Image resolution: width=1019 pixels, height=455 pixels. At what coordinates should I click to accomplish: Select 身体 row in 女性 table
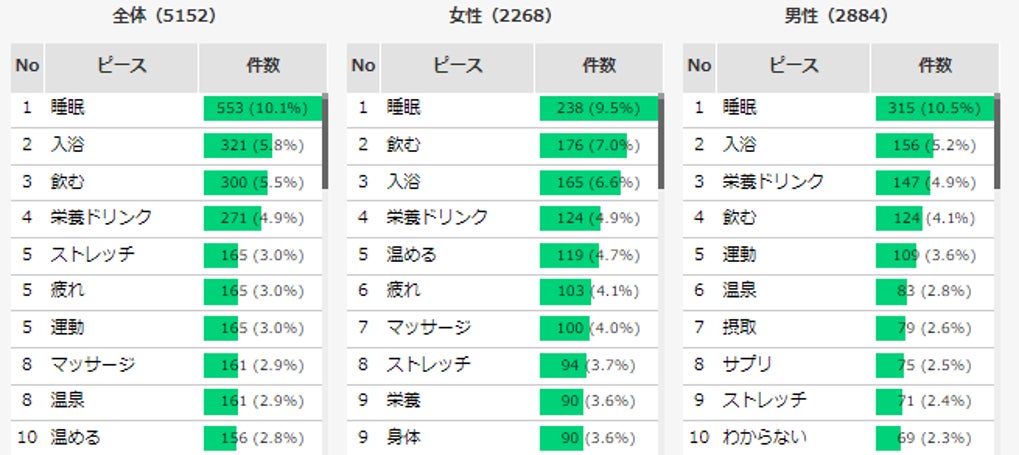[x=403, y=437]
